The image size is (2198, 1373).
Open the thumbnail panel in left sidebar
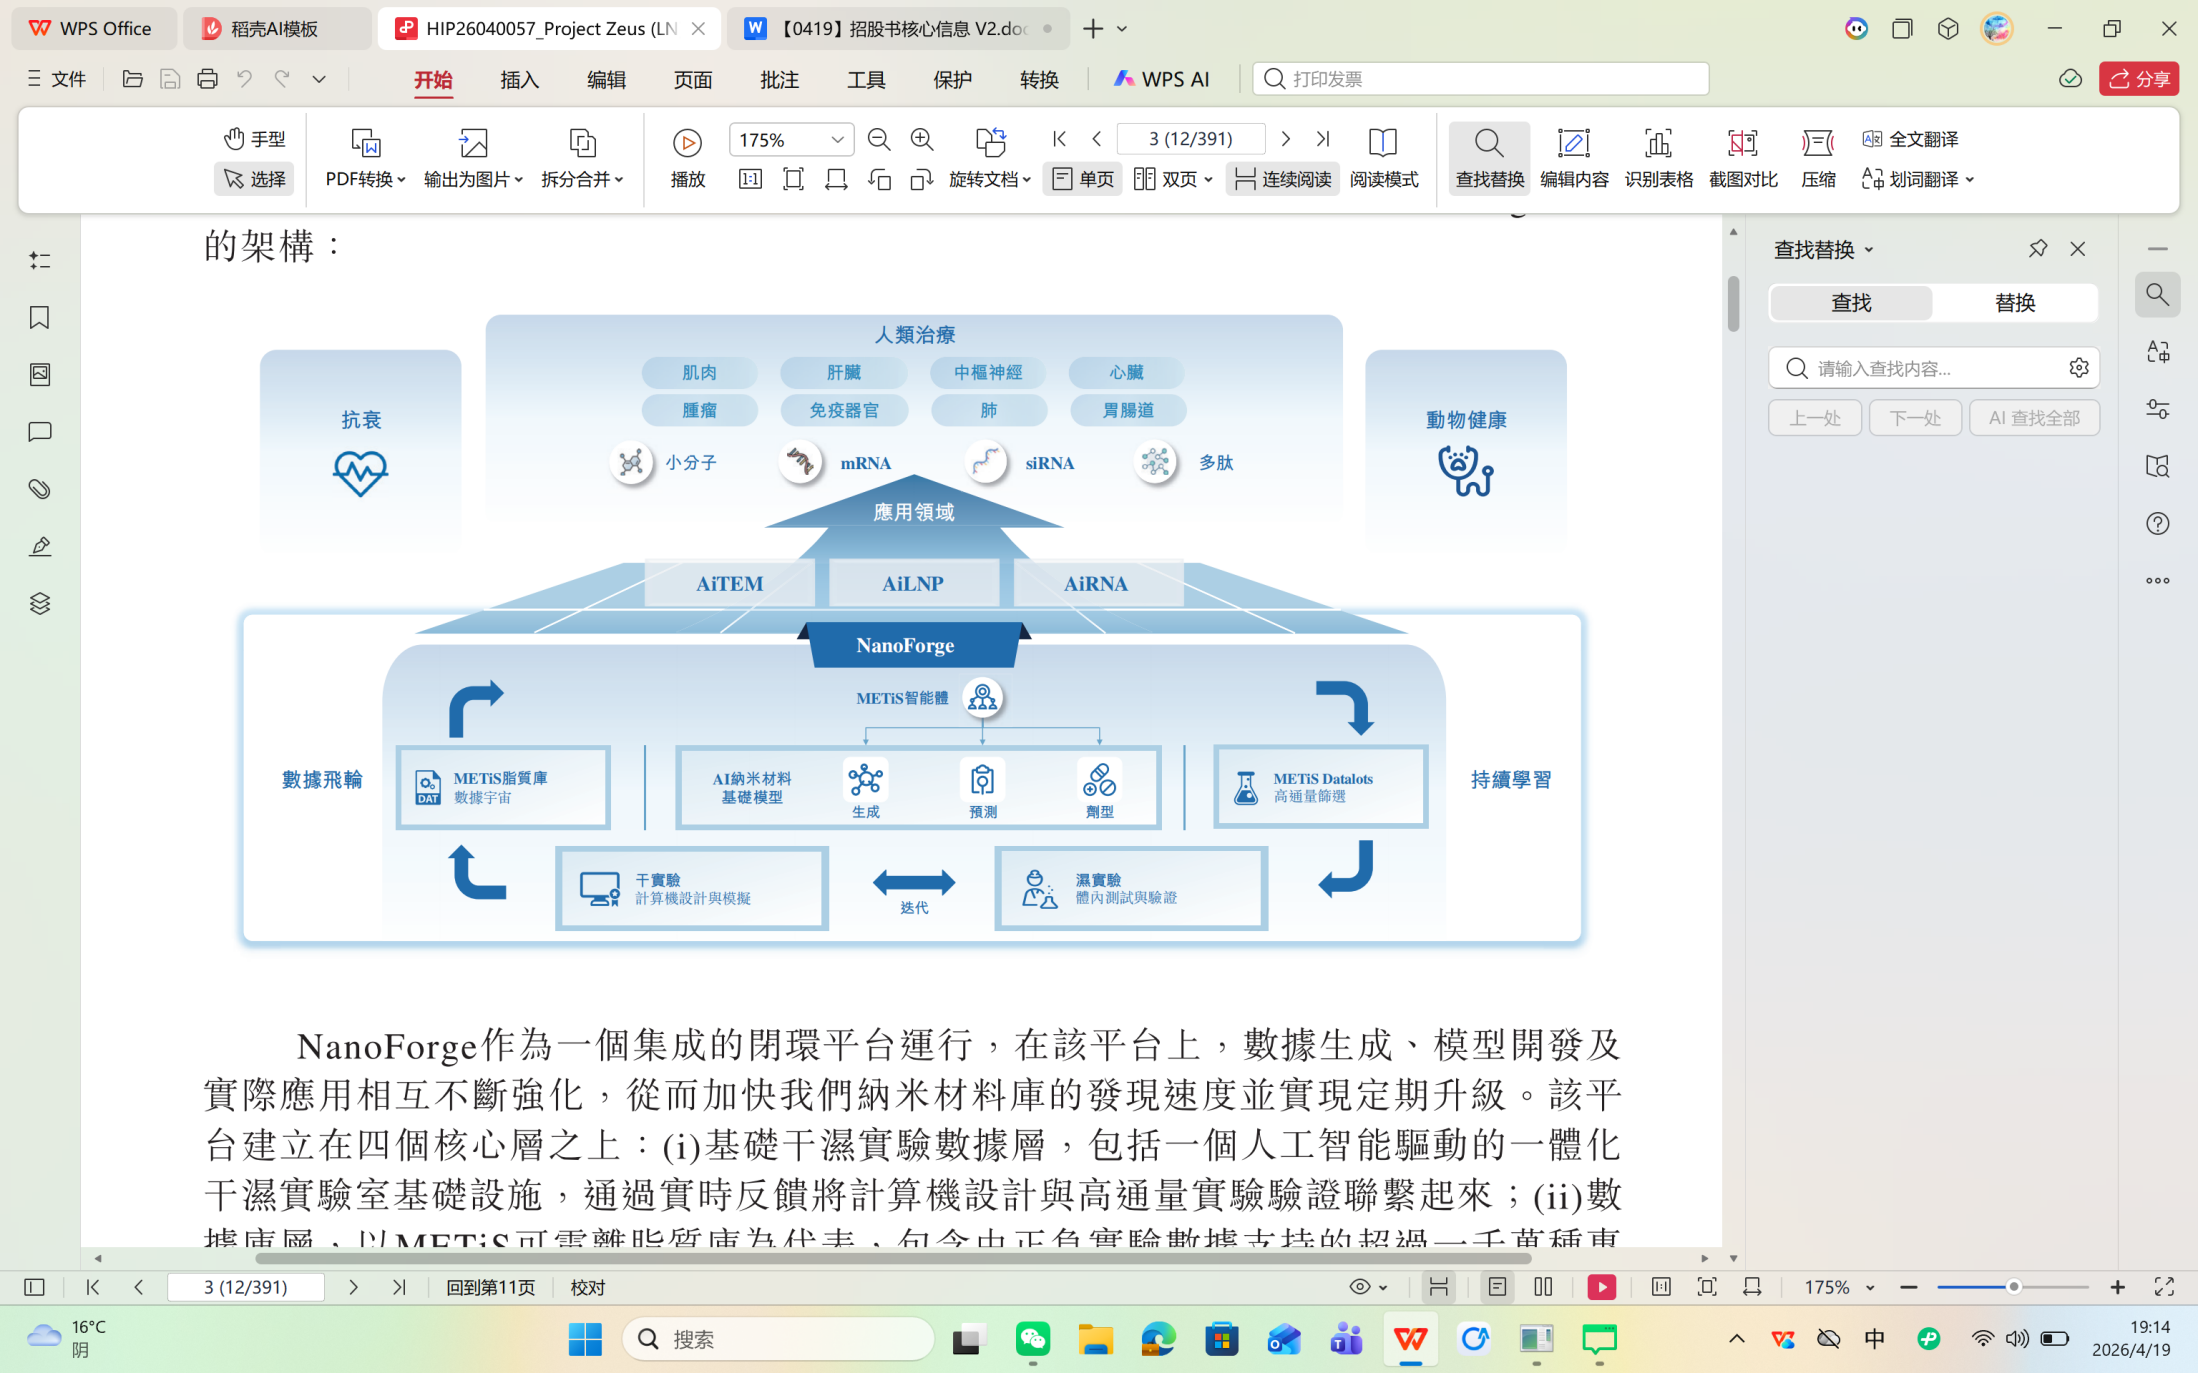point(39,374)
